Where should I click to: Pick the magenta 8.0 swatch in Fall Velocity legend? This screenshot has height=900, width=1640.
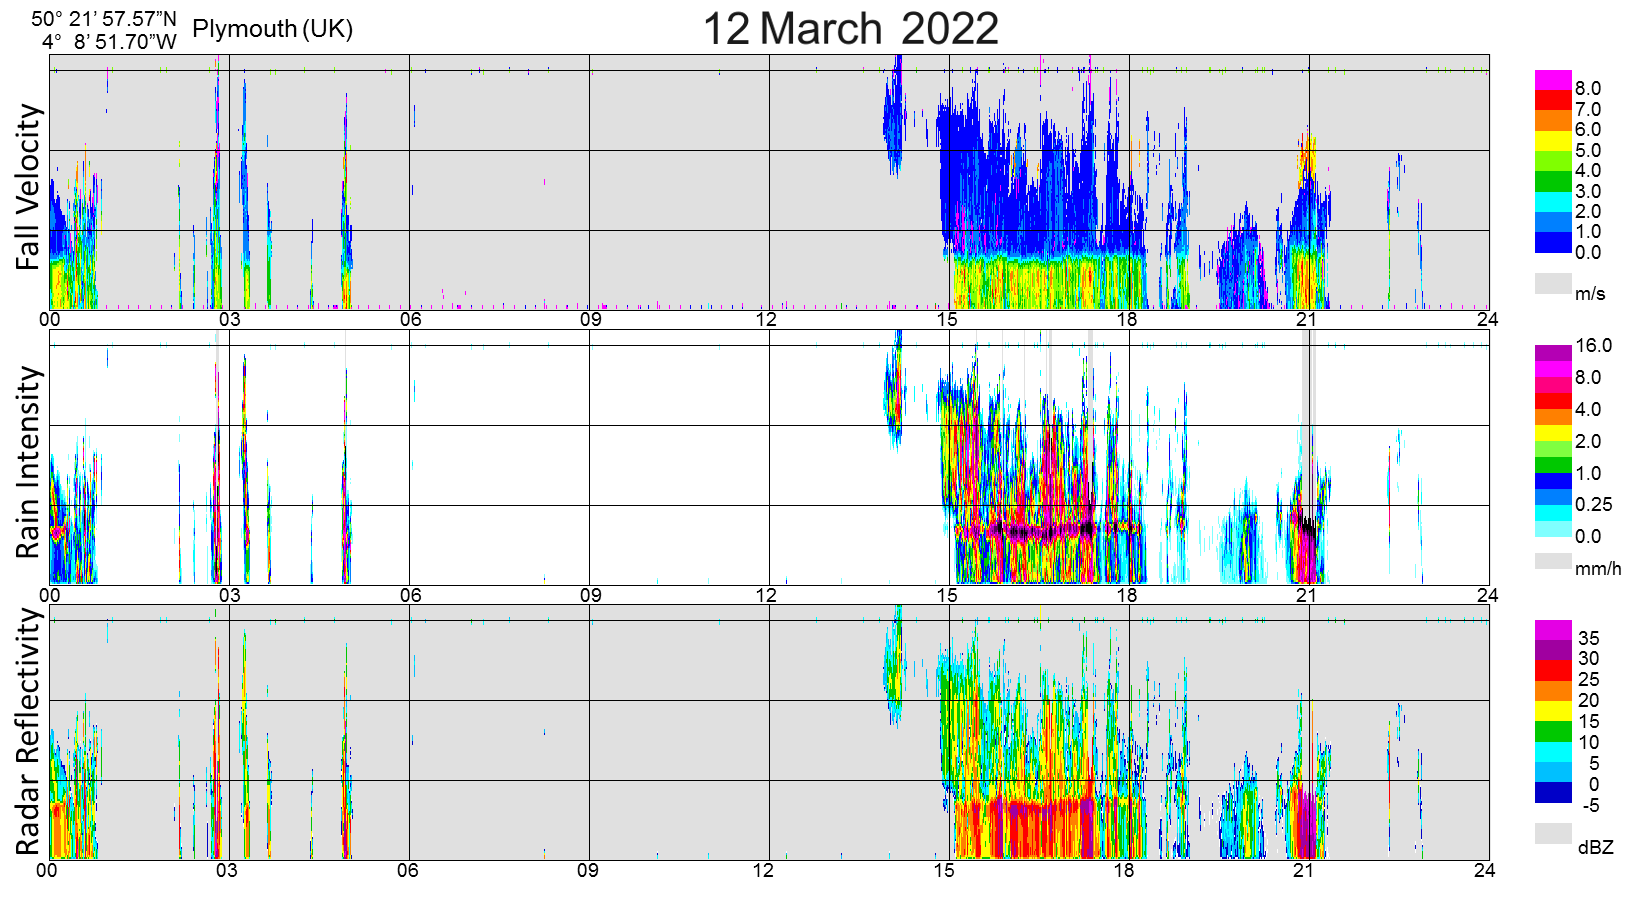pos(1553,80)
